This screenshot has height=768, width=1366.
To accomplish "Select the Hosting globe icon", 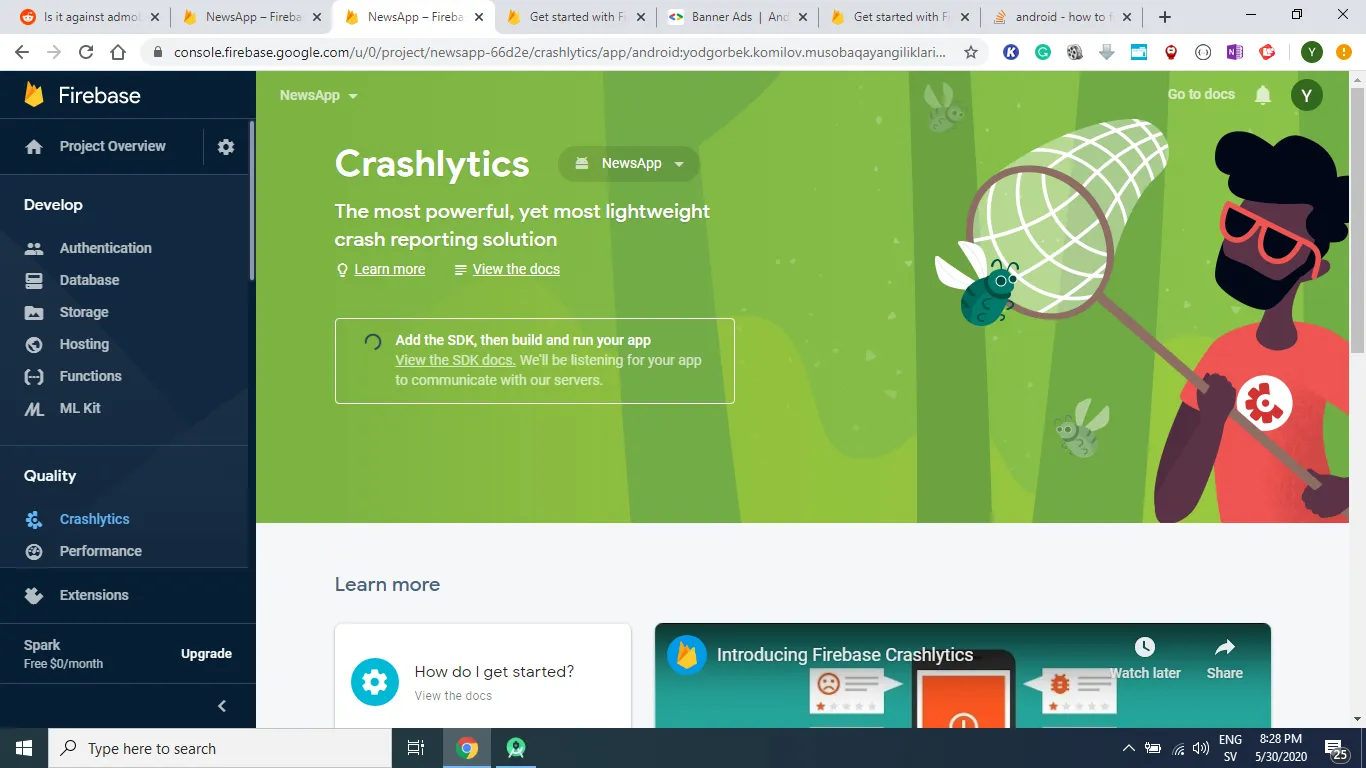I will 34,344.
